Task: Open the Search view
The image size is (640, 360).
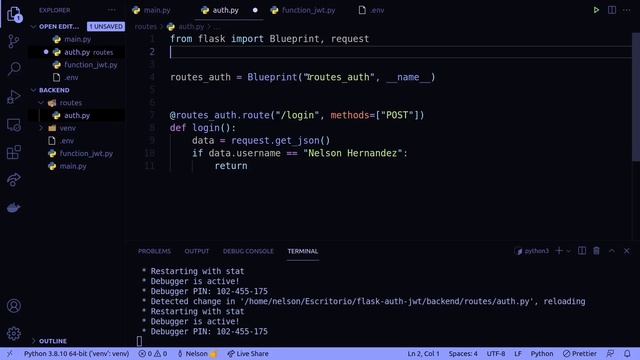Action: click(14, 69)
